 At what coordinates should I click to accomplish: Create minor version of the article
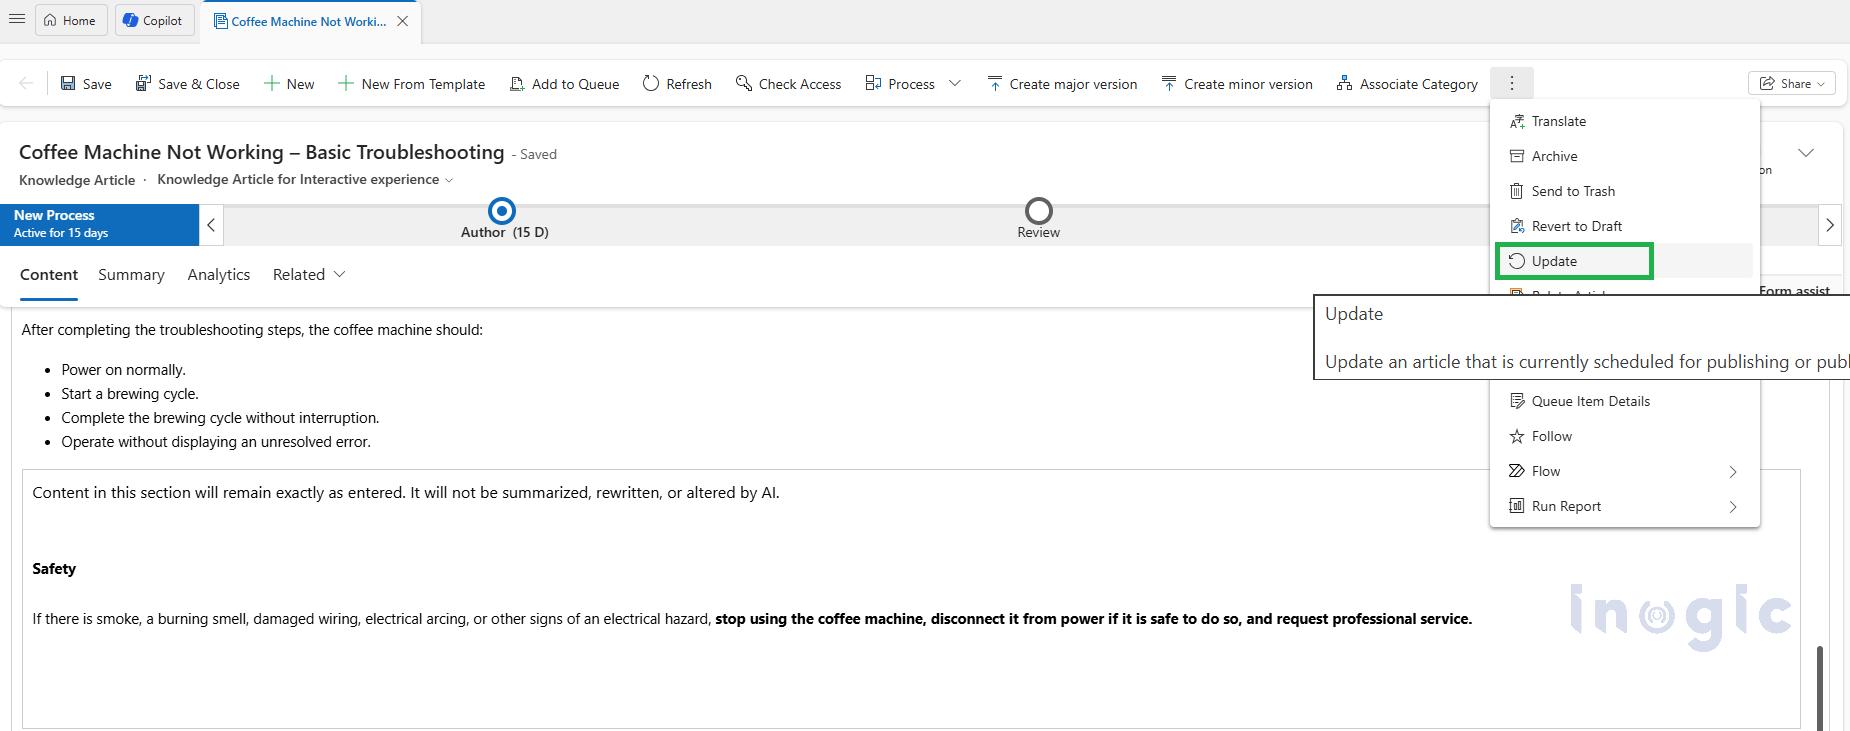1237,84
